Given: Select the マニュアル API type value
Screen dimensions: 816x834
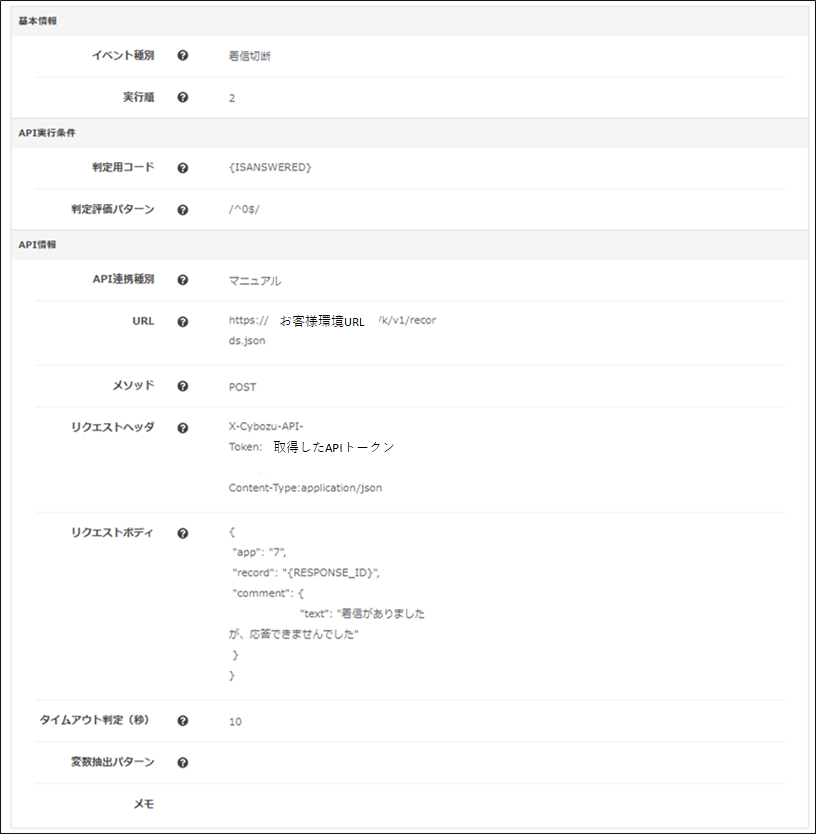Looking at the screenshot, I should [x=255, y=281].
